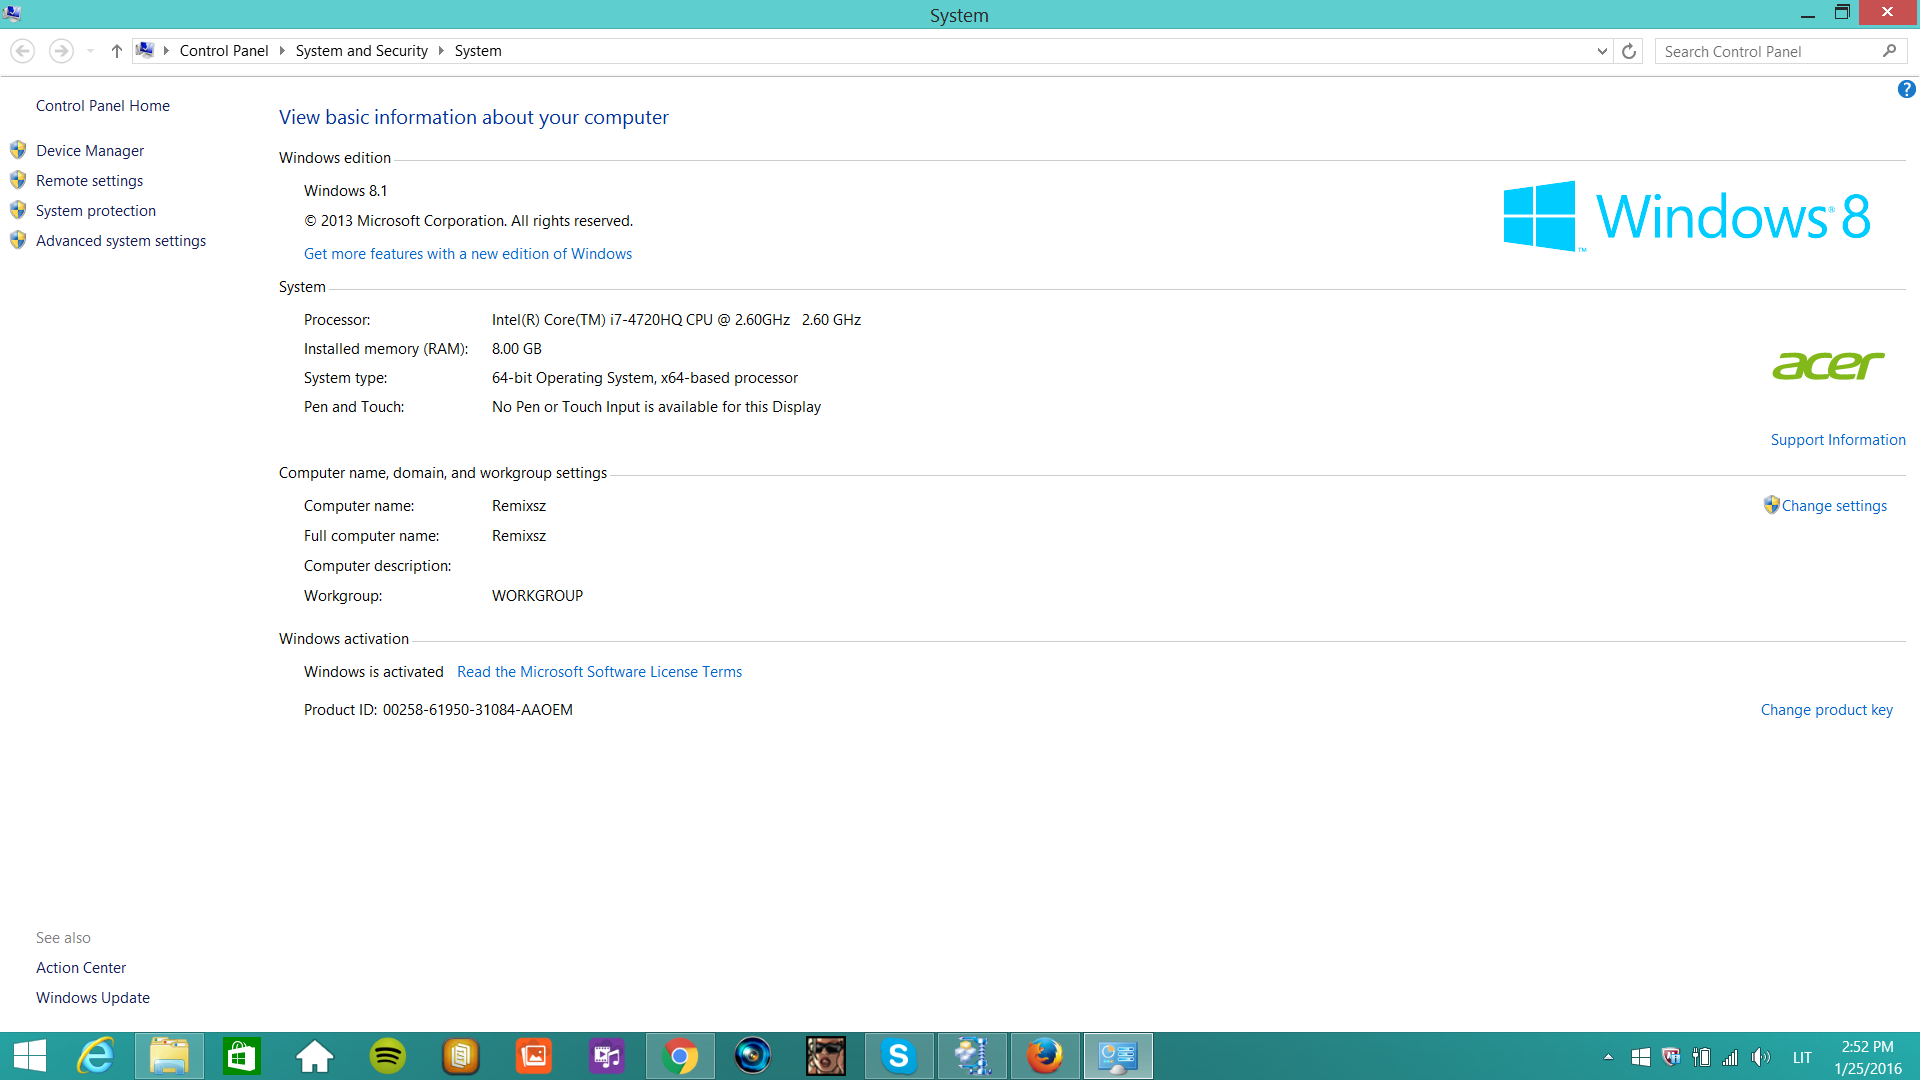Viewport: 1920px width, 1080px height.
Task: Refresh the System page
Action: [1629, 51]
